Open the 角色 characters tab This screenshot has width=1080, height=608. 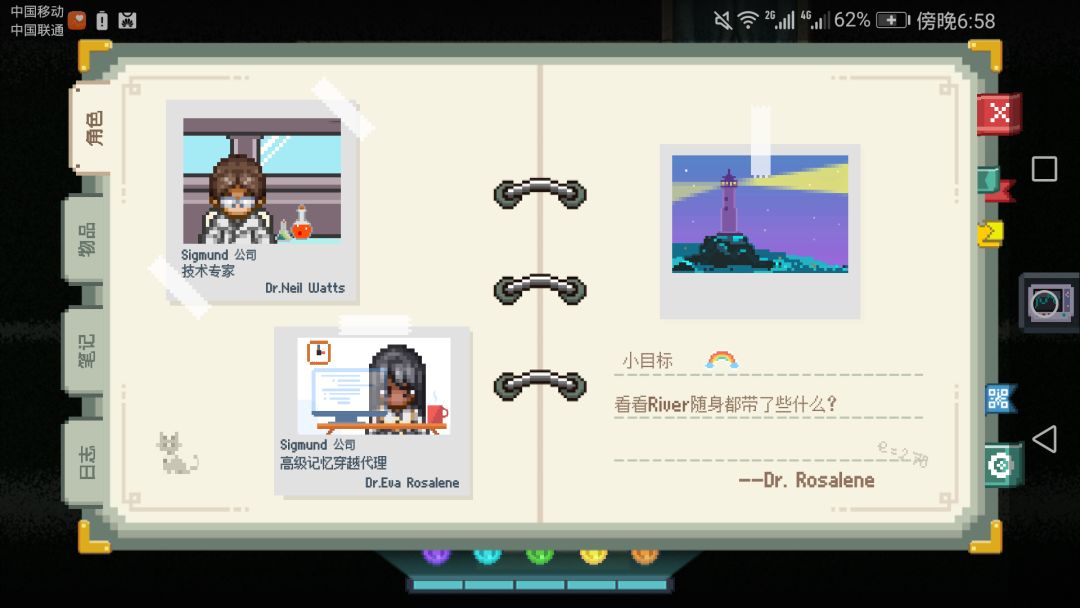[94, 128]
